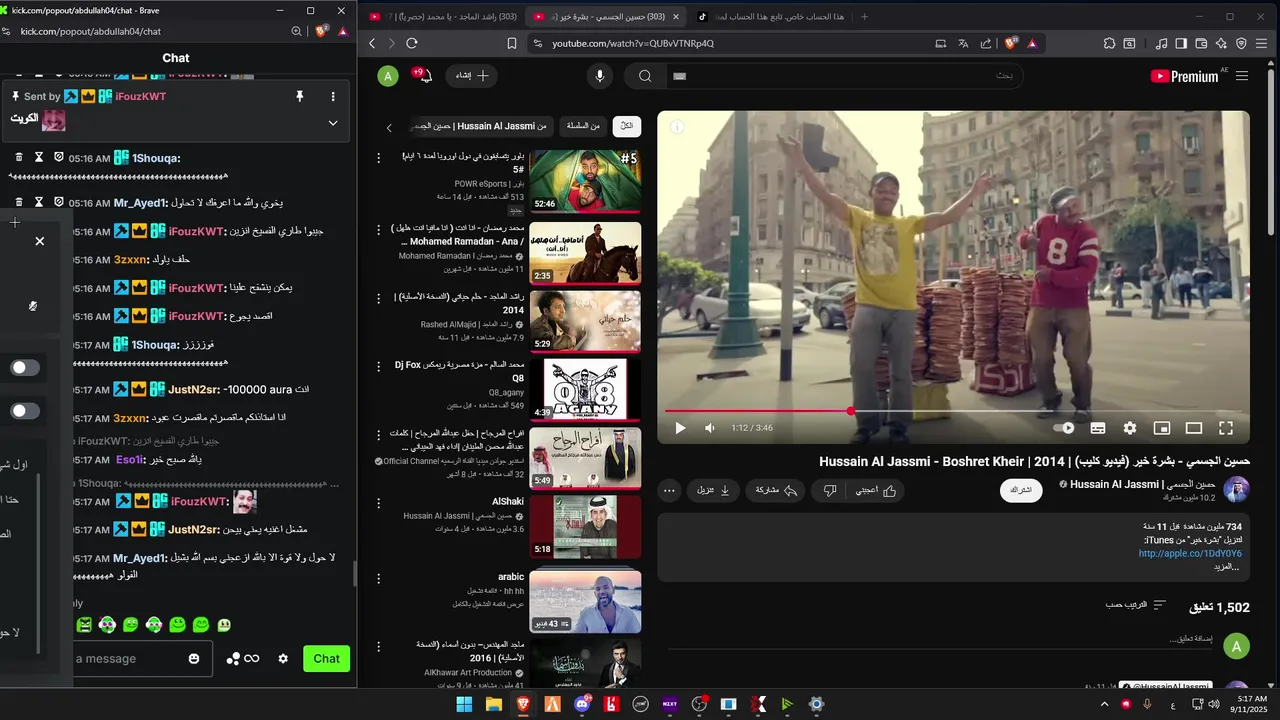
Task: Like the Boshret Kheir video
Action: pos(876,490)
